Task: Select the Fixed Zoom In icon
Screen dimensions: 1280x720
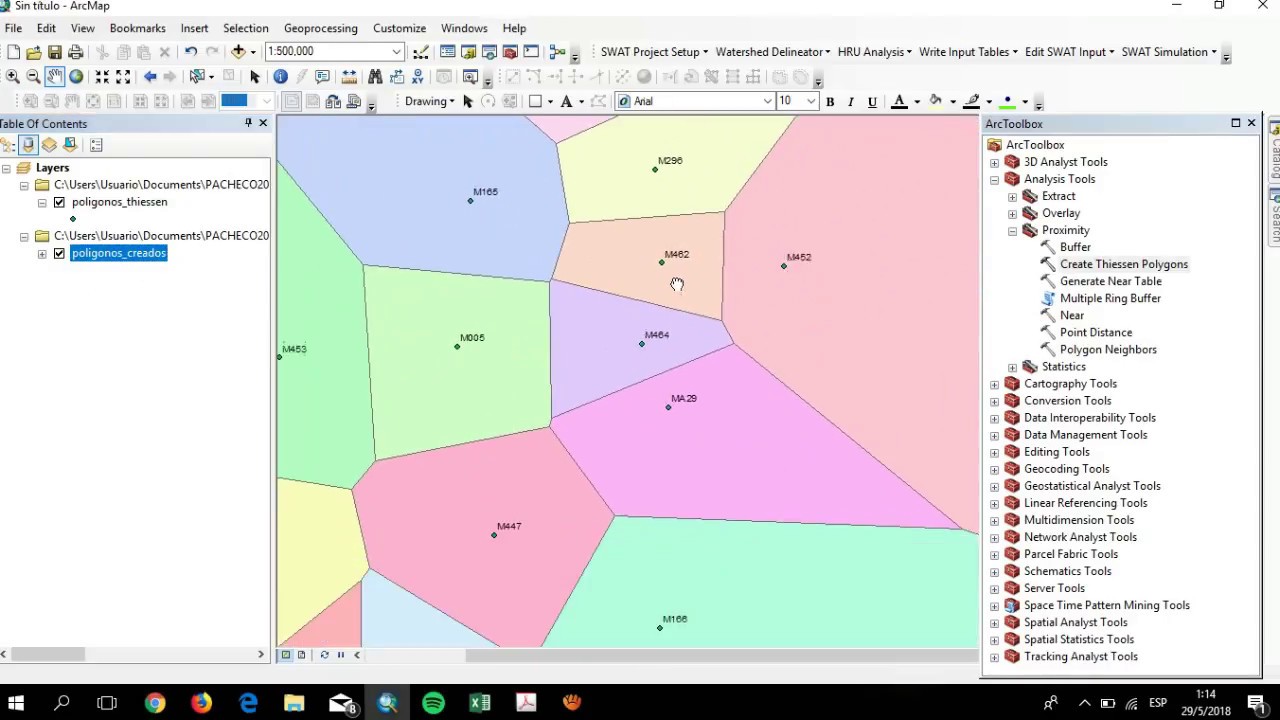Action: click(102, 76)
